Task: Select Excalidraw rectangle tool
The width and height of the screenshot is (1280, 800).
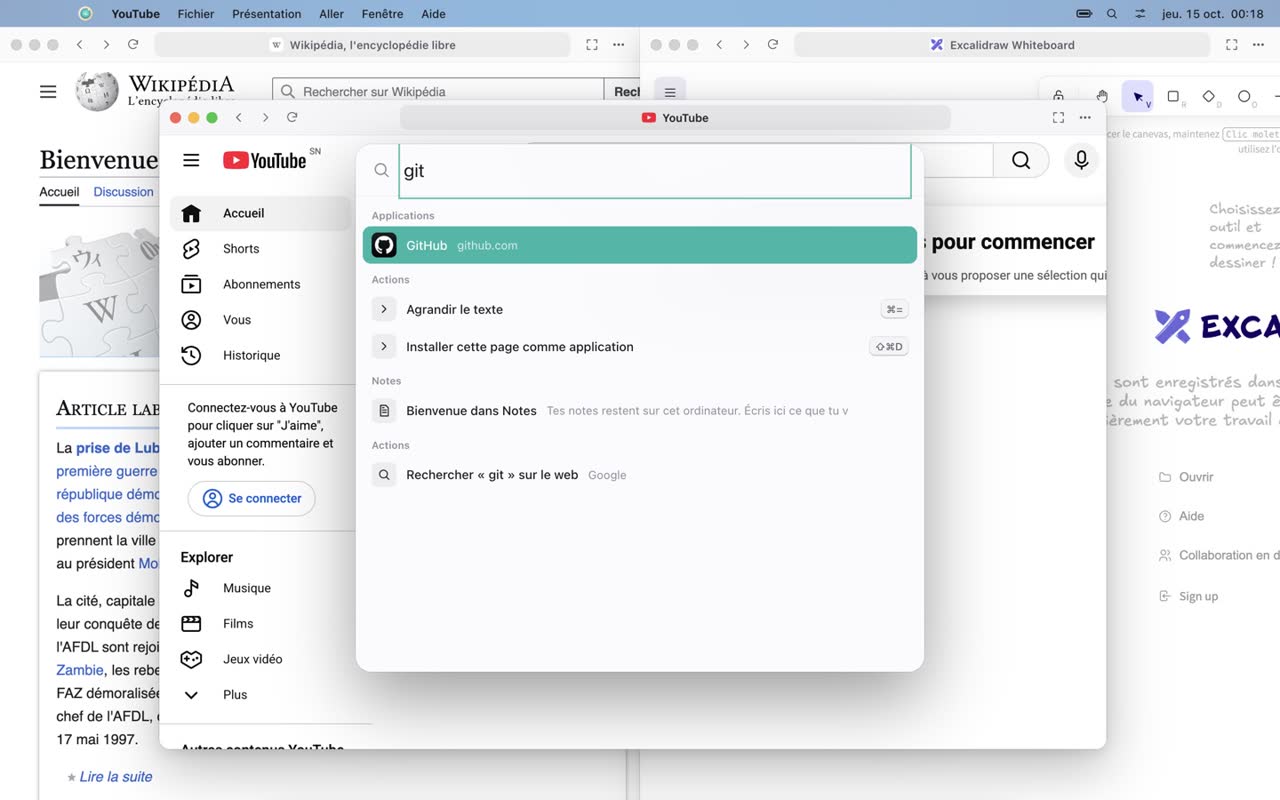Action: click(x=1174, y=97)
